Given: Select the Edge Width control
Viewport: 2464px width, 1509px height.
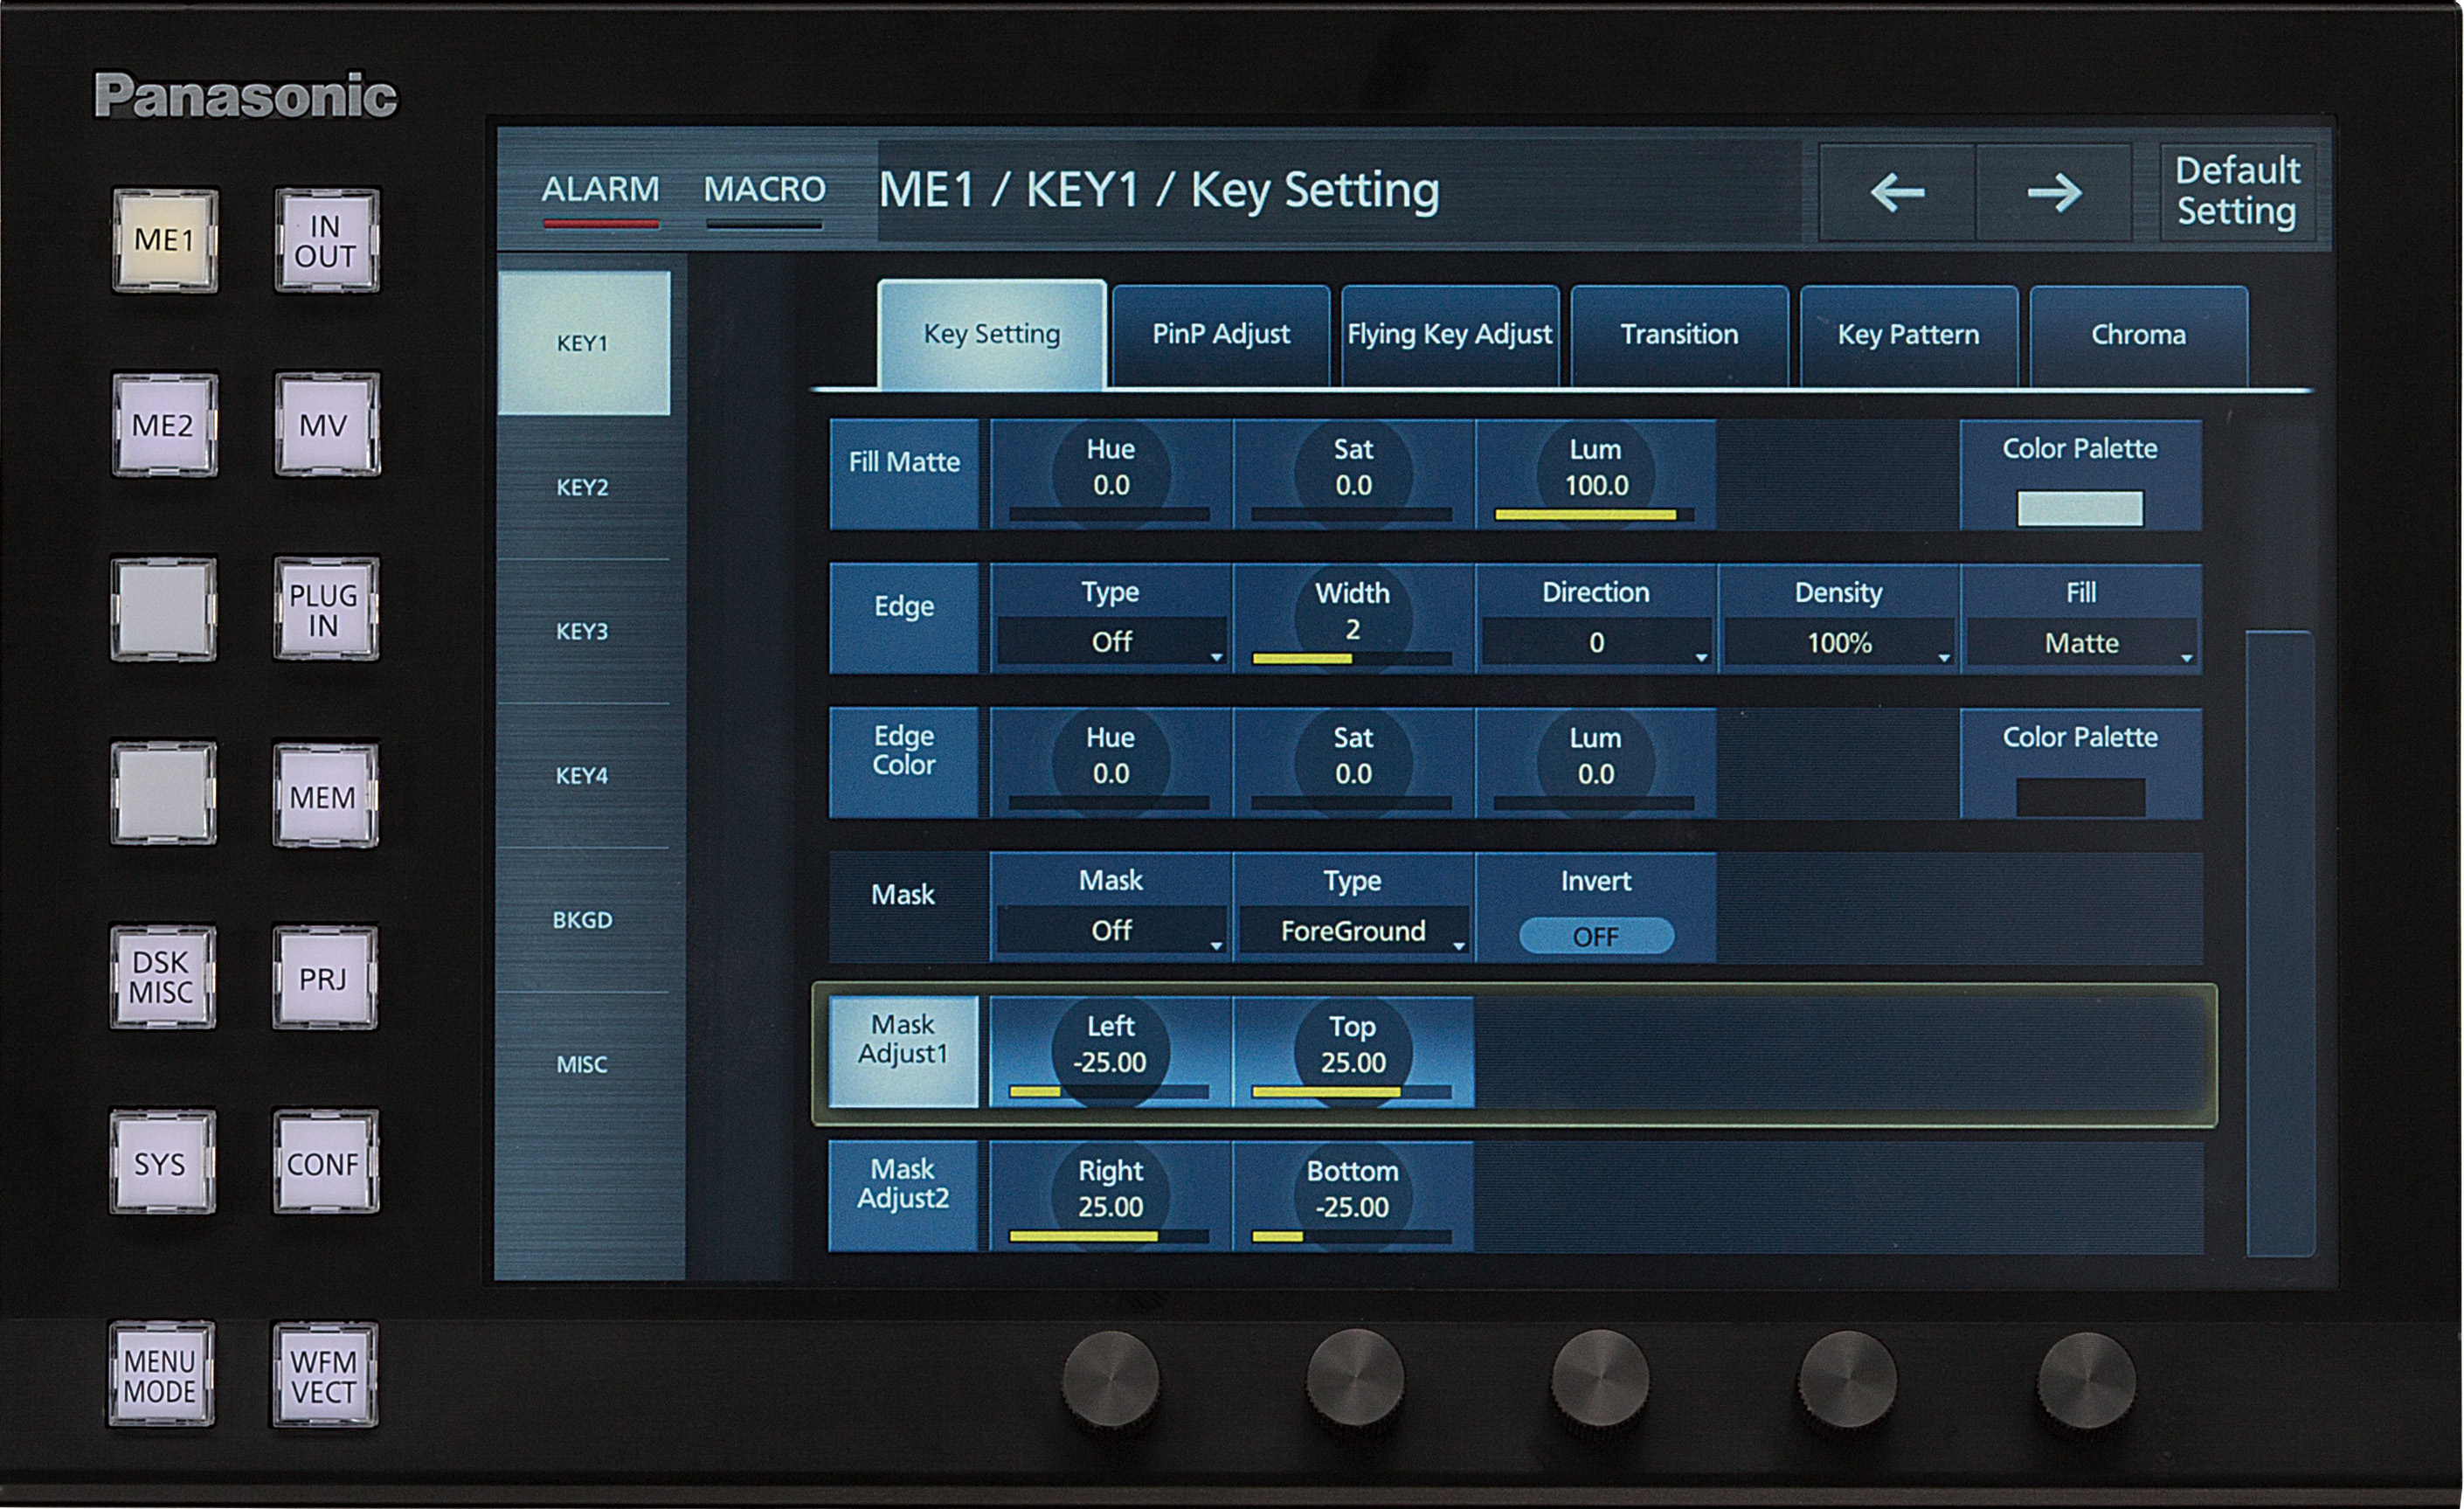Looking at the screenshot, I should coord(1354,618).
